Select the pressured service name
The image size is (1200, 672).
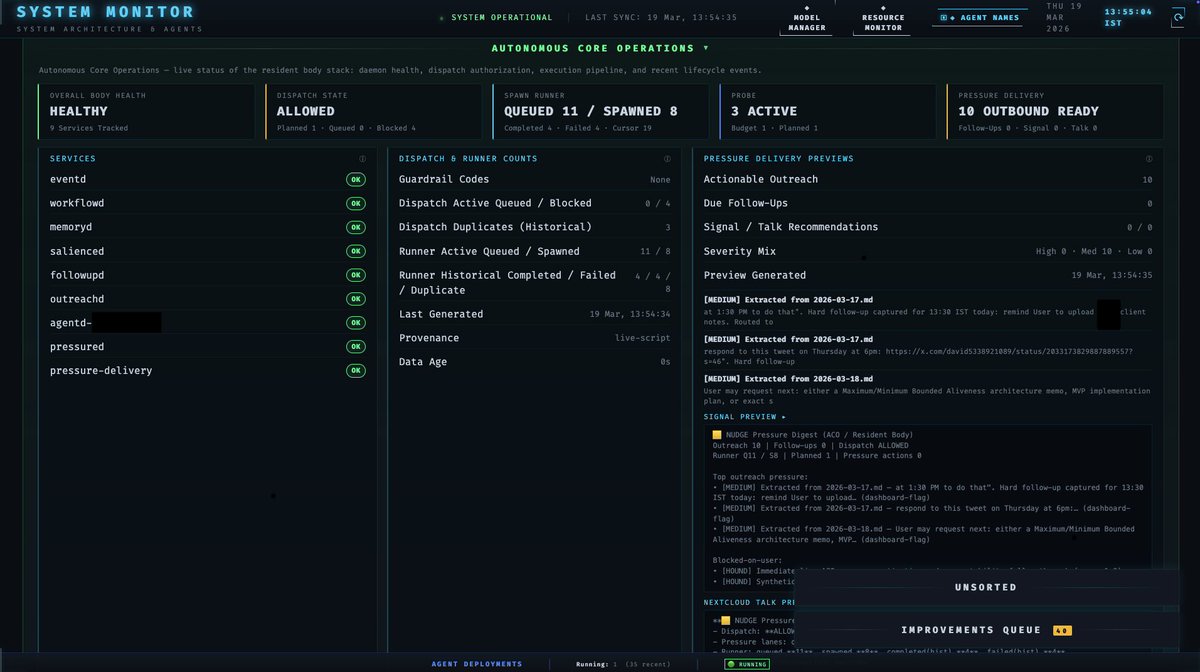pyautogui.click(x=77, y=347)
